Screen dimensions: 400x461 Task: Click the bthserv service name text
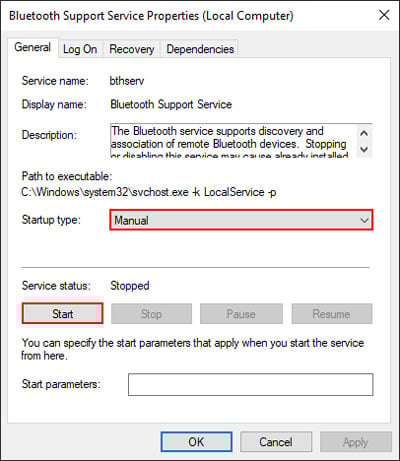tap(127, 81)
